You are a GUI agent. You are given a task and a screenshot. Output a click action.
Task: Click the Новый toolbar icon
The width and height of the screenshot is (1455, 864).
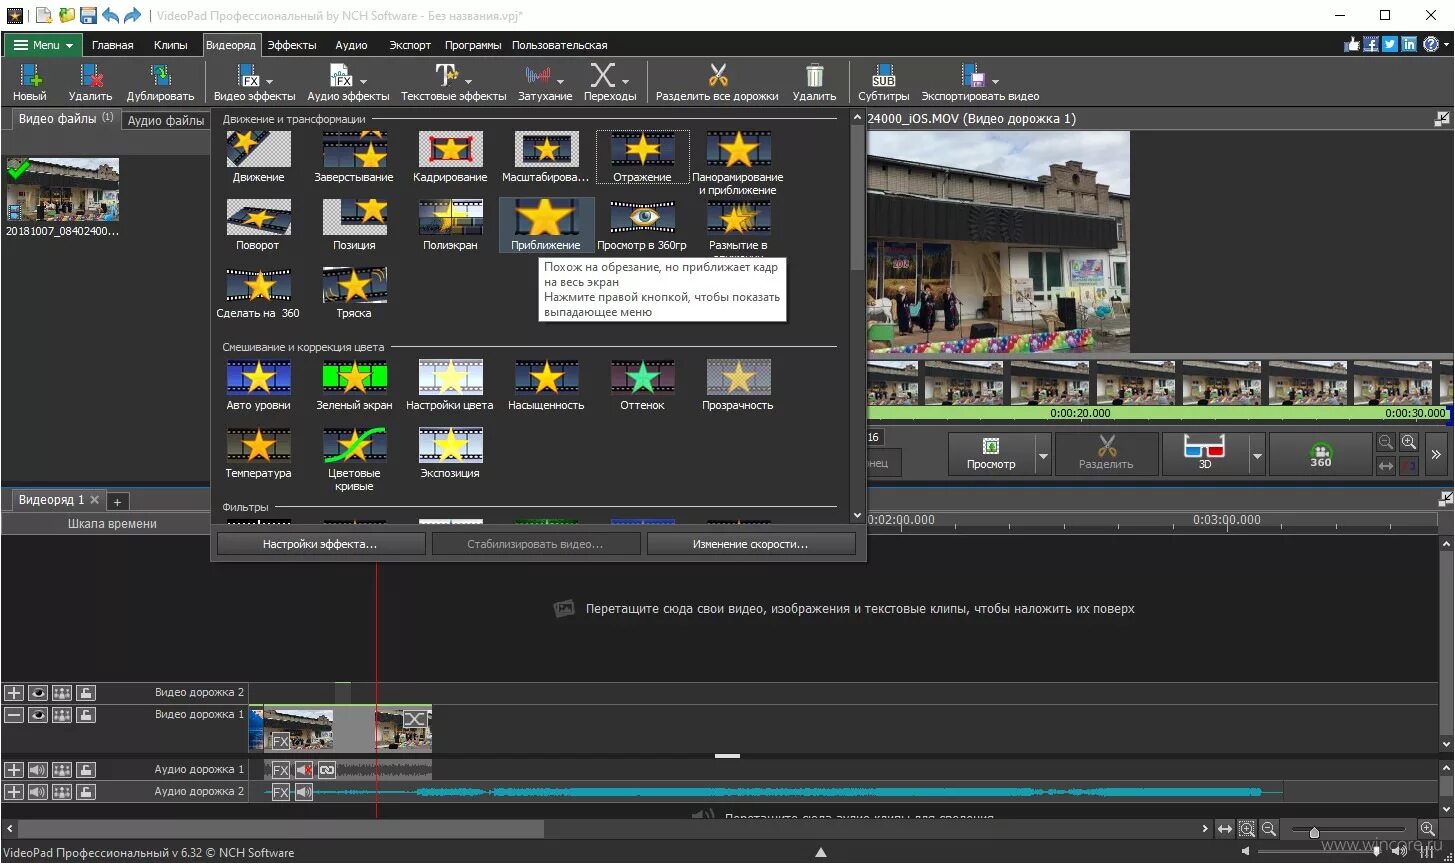coord(30,82)
